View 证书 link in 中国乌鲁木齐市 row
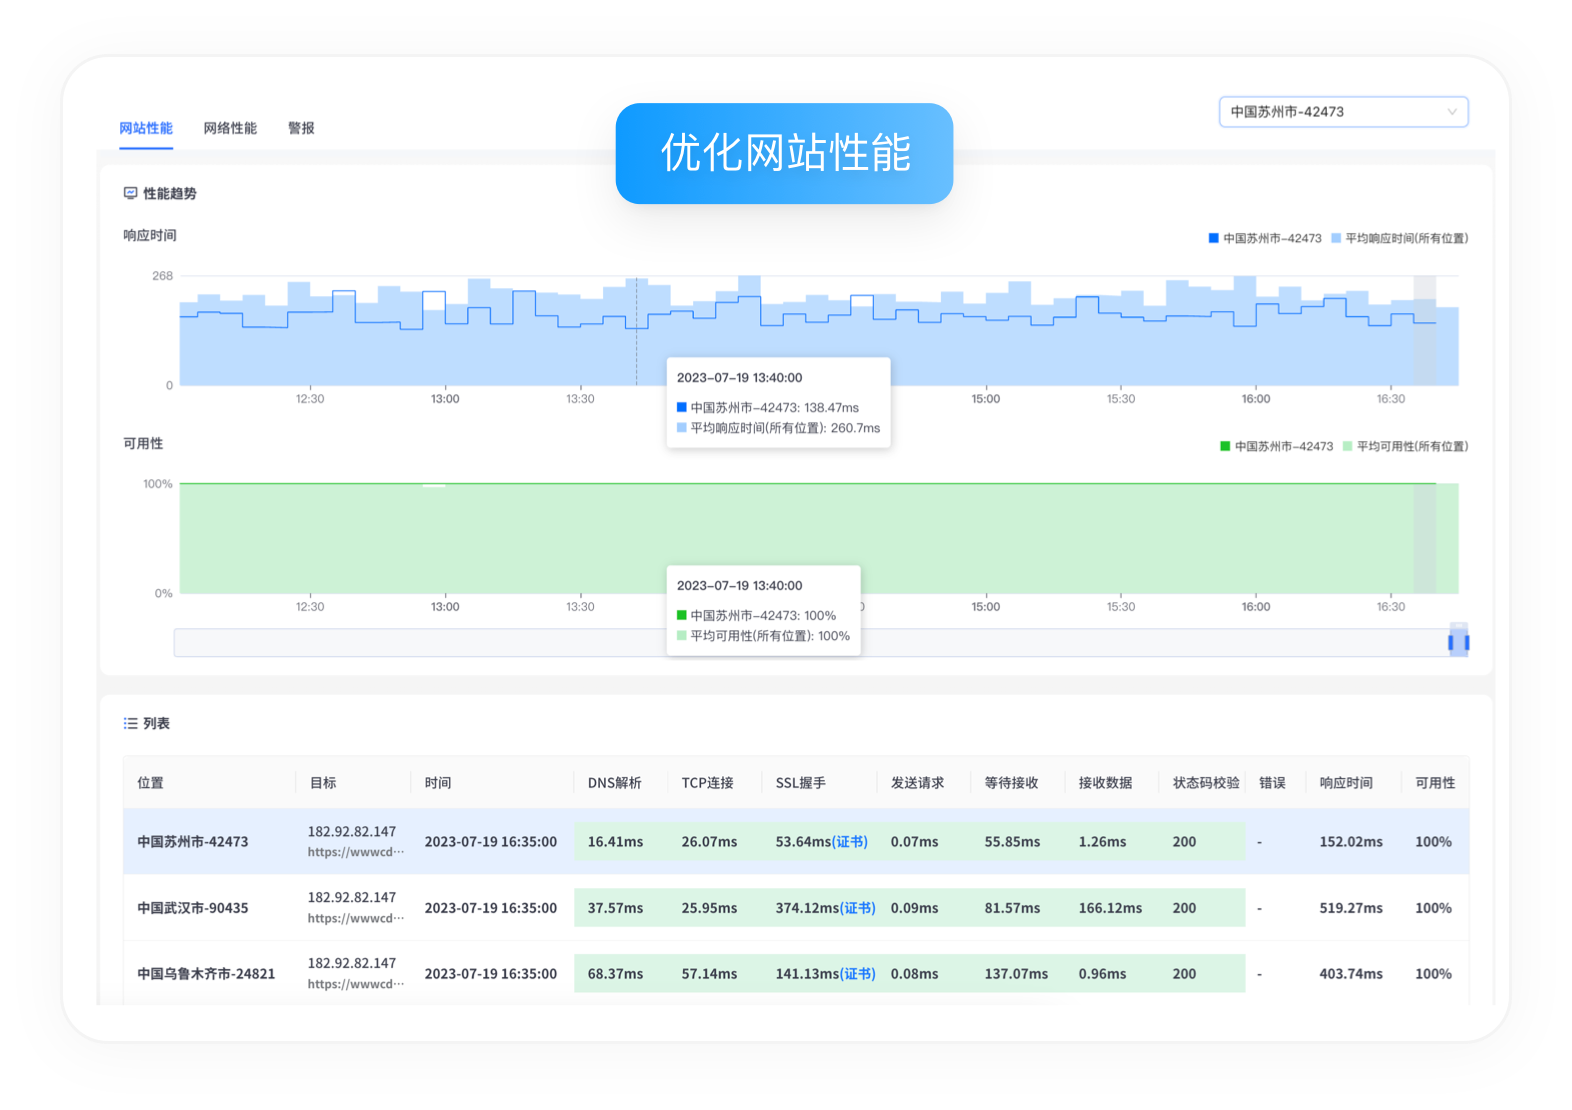 pos(858,974)
